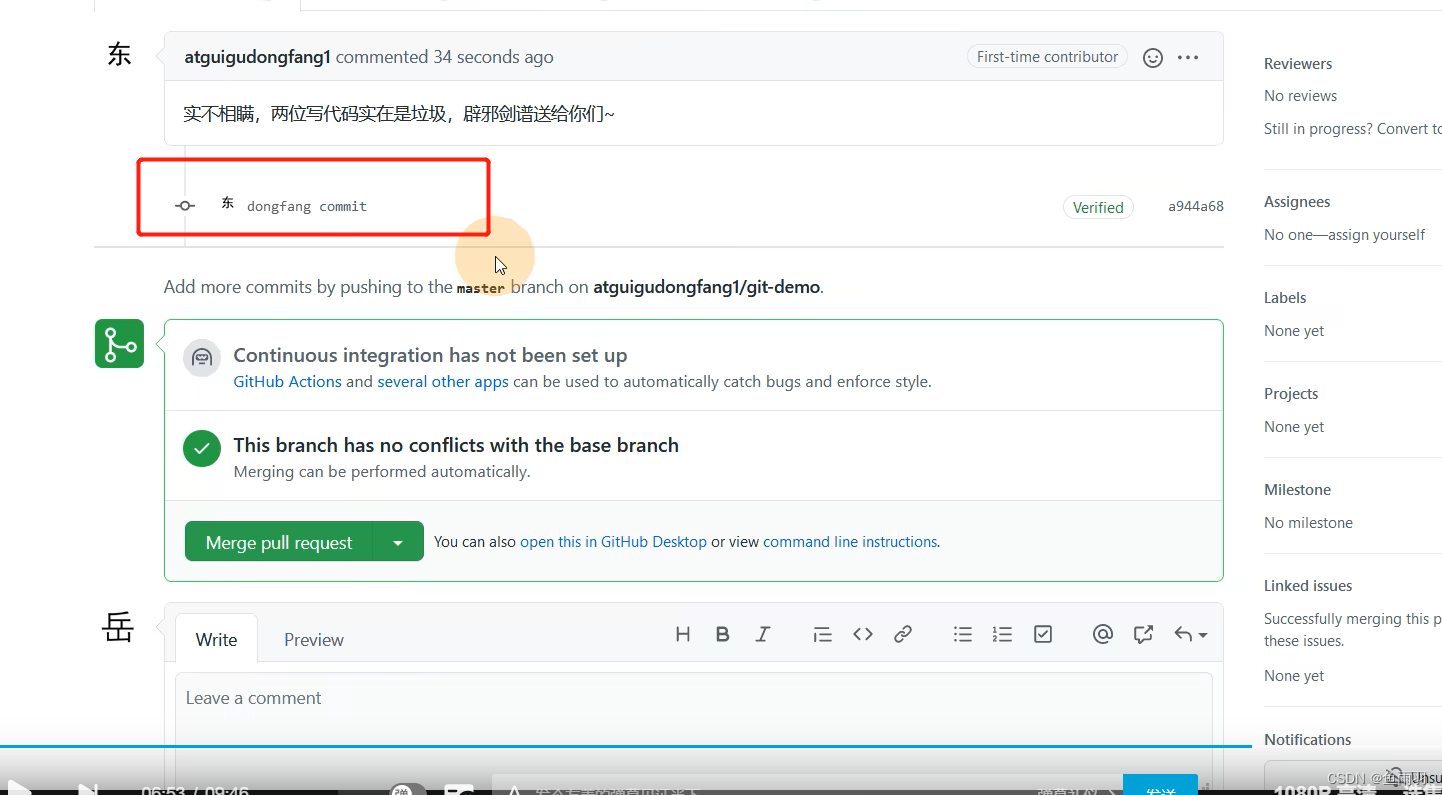Open the GitHub Actions link
The width and height of the screenshot is (1442, 795).
pos(287,381)
